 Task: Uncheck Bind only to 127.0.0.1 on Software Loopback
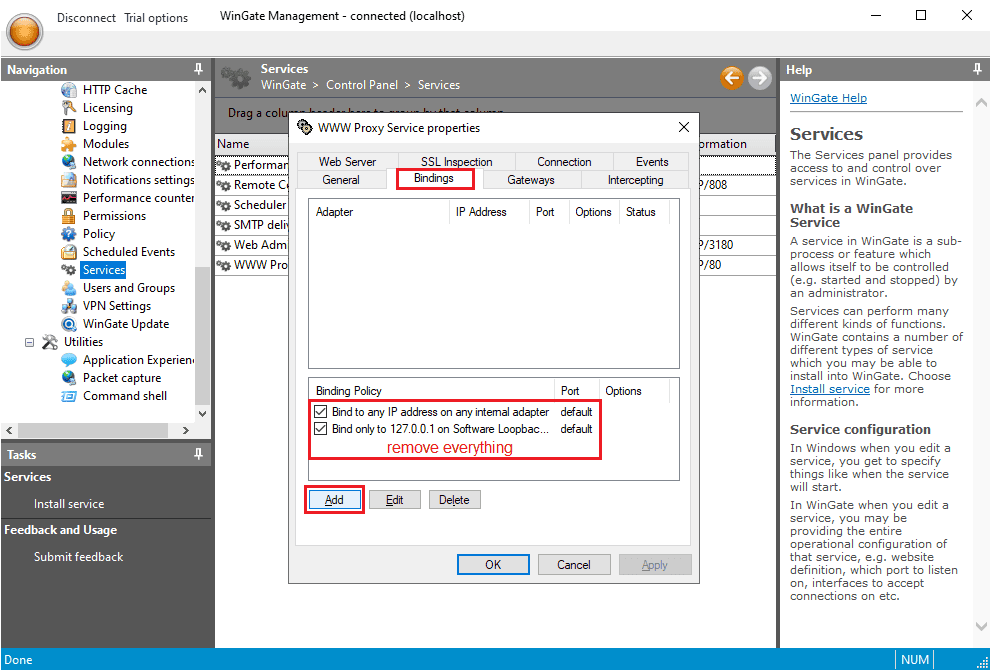click(320, 429)
